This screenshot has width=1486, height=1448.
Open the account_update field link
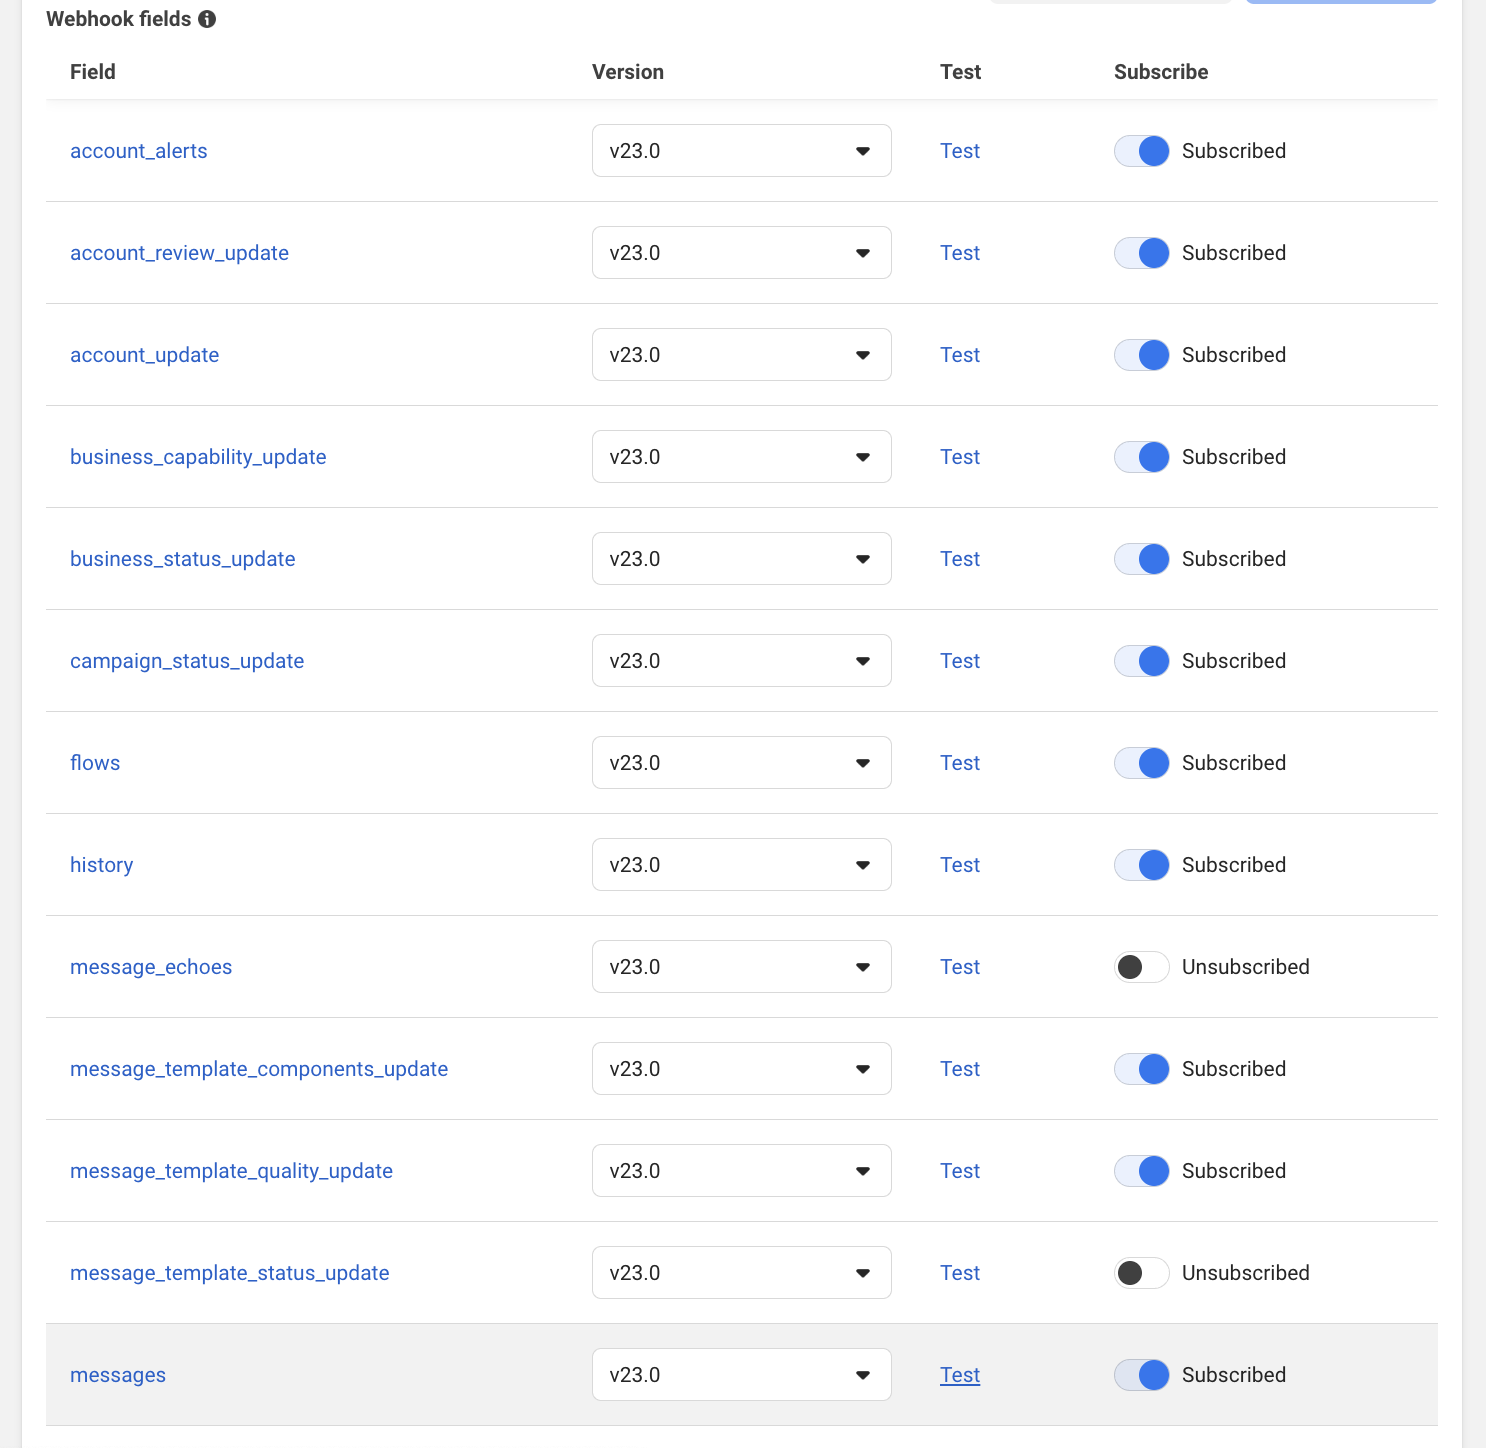[144, 355]
